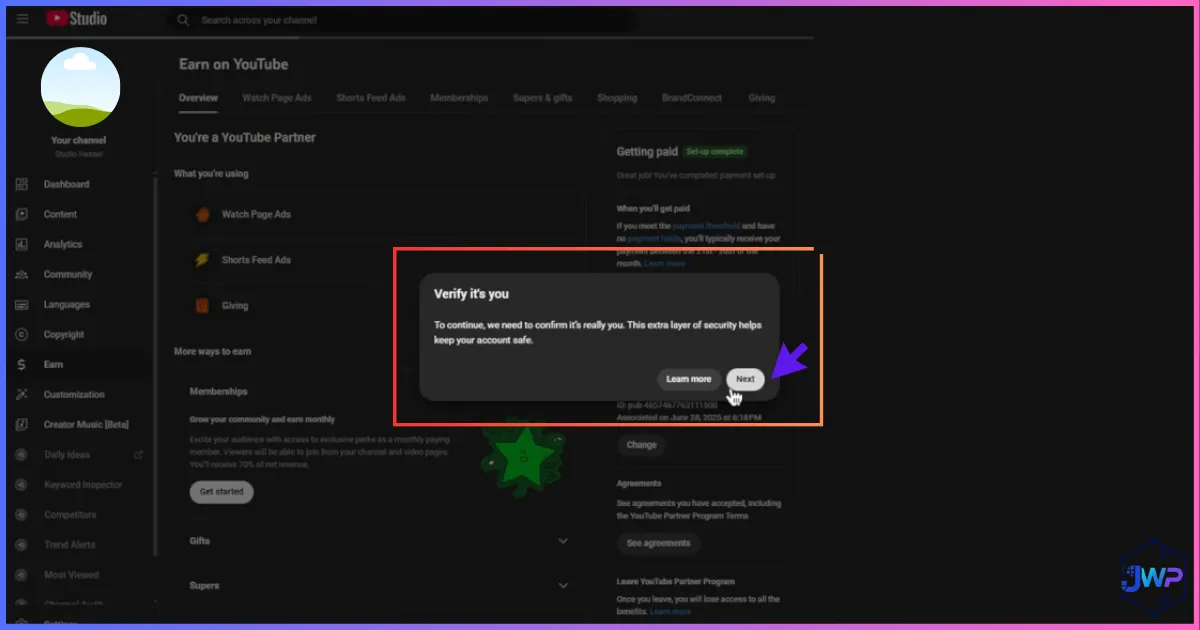This screenshot has height=630, width=1200.
Task: Click the Watch Page Ads icon
Action: click(203, 214)
